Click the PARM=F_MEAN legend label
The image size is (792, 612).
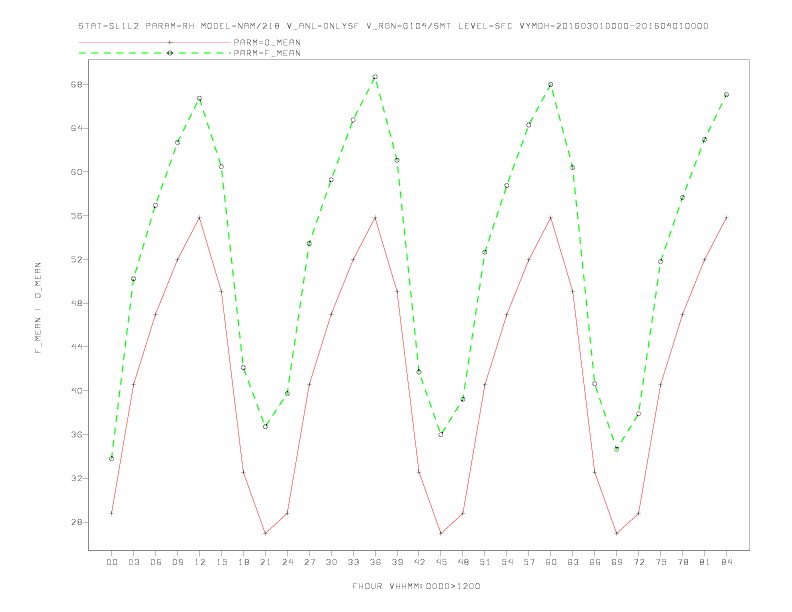click(267, 53)
